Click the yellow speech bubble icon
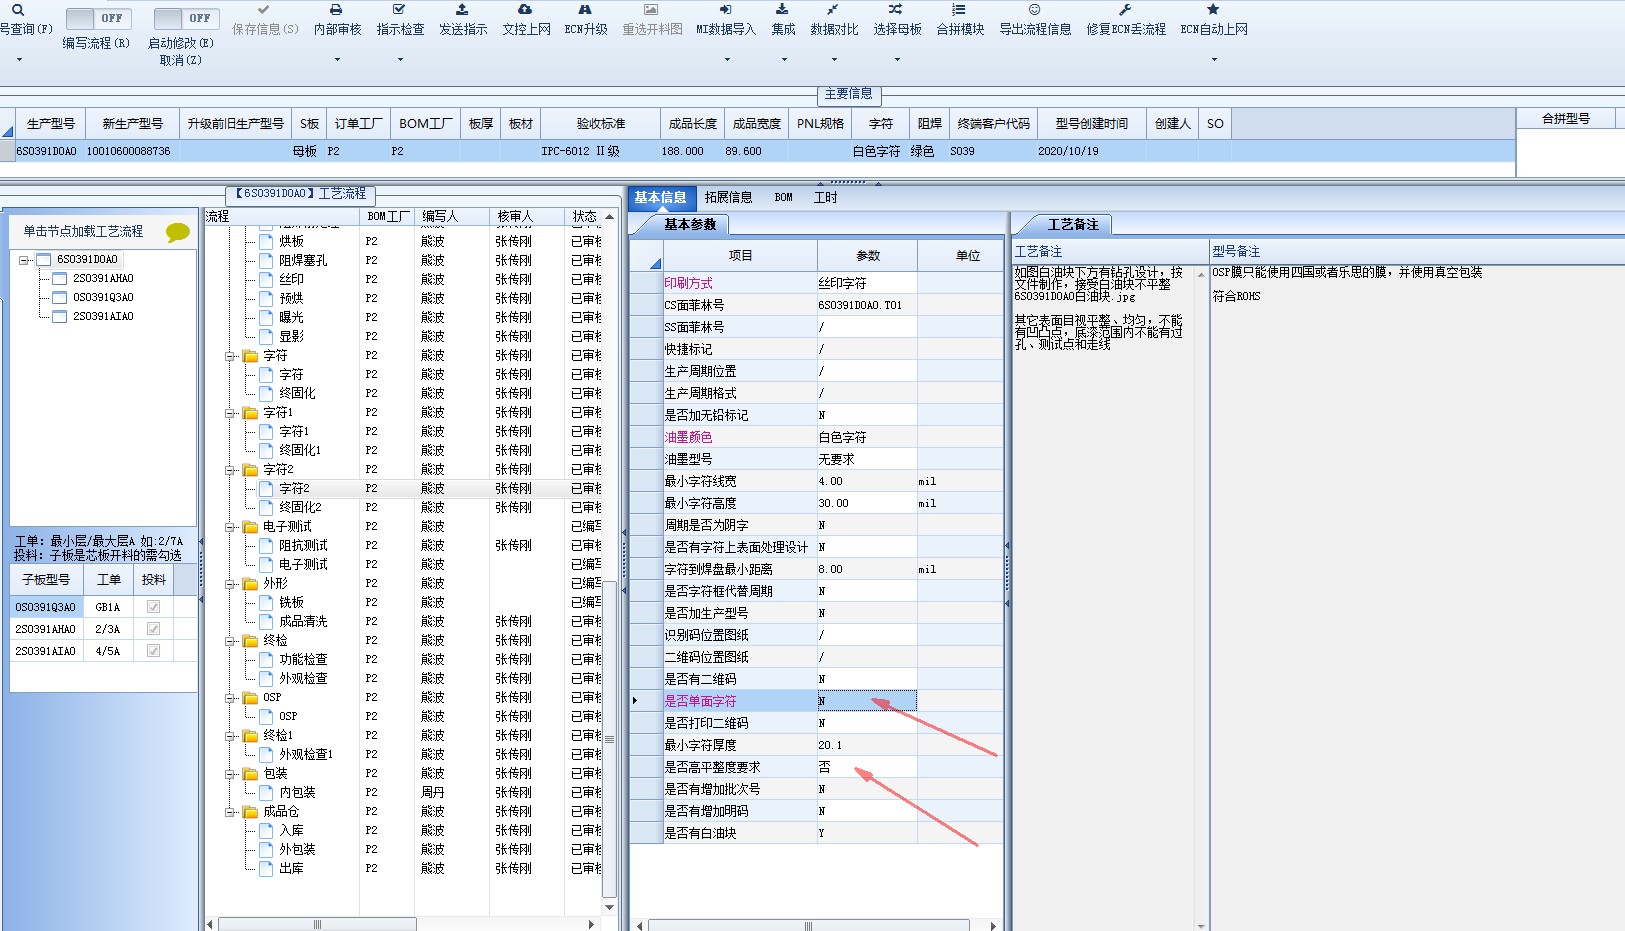Image resolution: width=1625 pixels, height=931 pixels. pos(178,232)
